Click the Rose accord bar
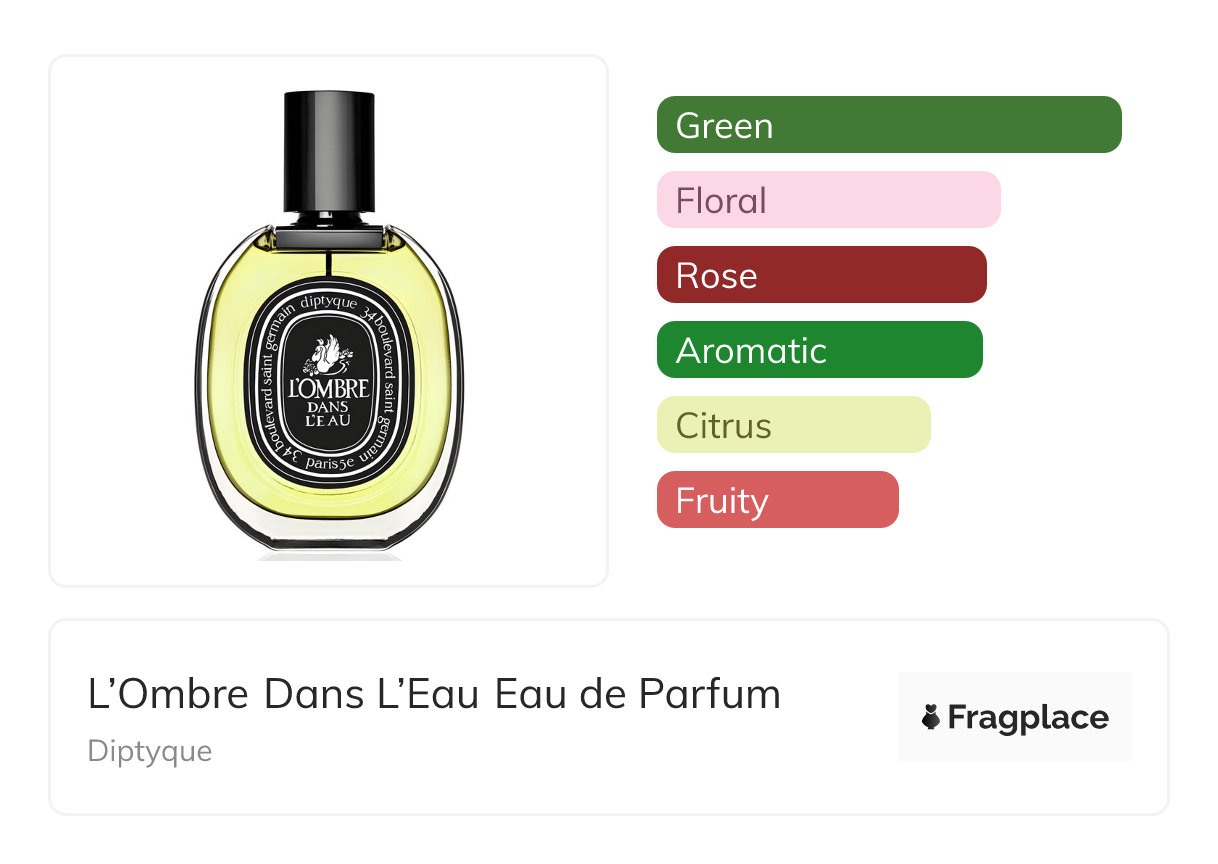The image size is (1218, 864). click(x=822, y=275)
